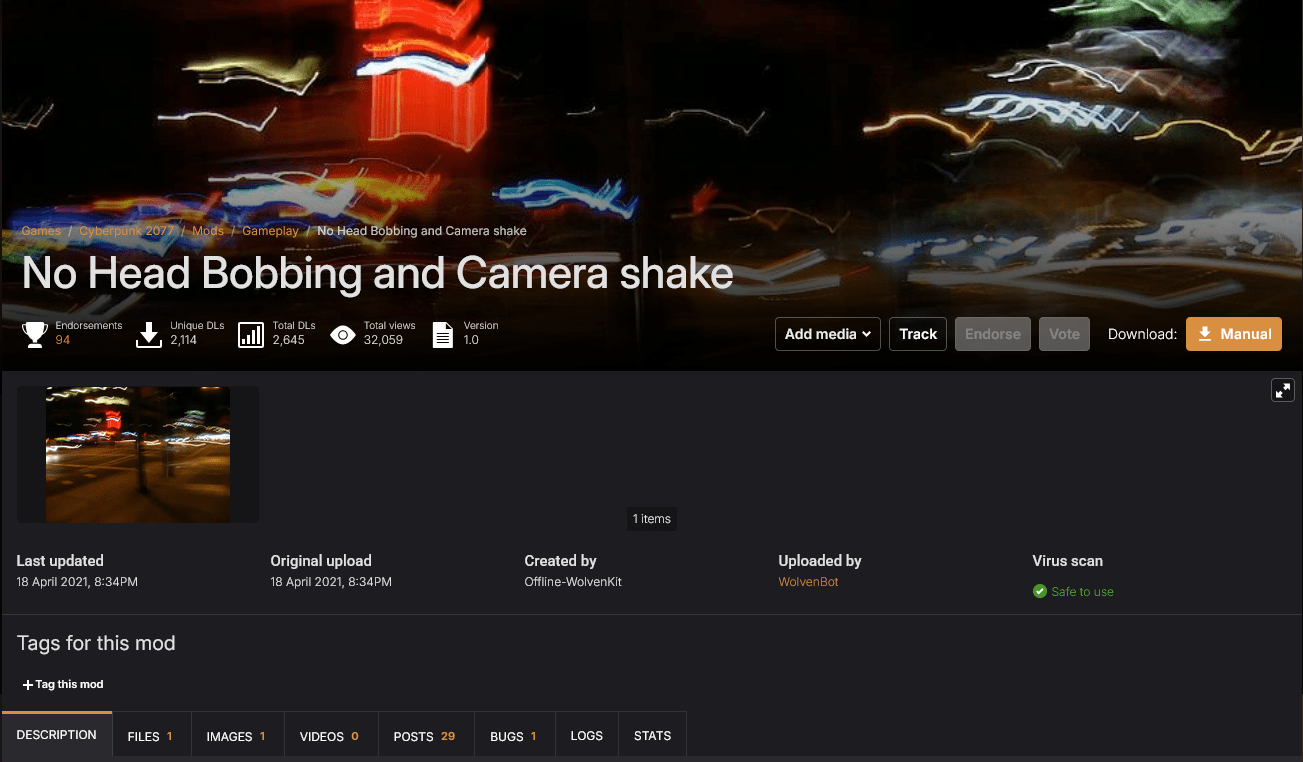Click the Unique DLs value 2,114
1303x762 pixels.
click(184, 341)
